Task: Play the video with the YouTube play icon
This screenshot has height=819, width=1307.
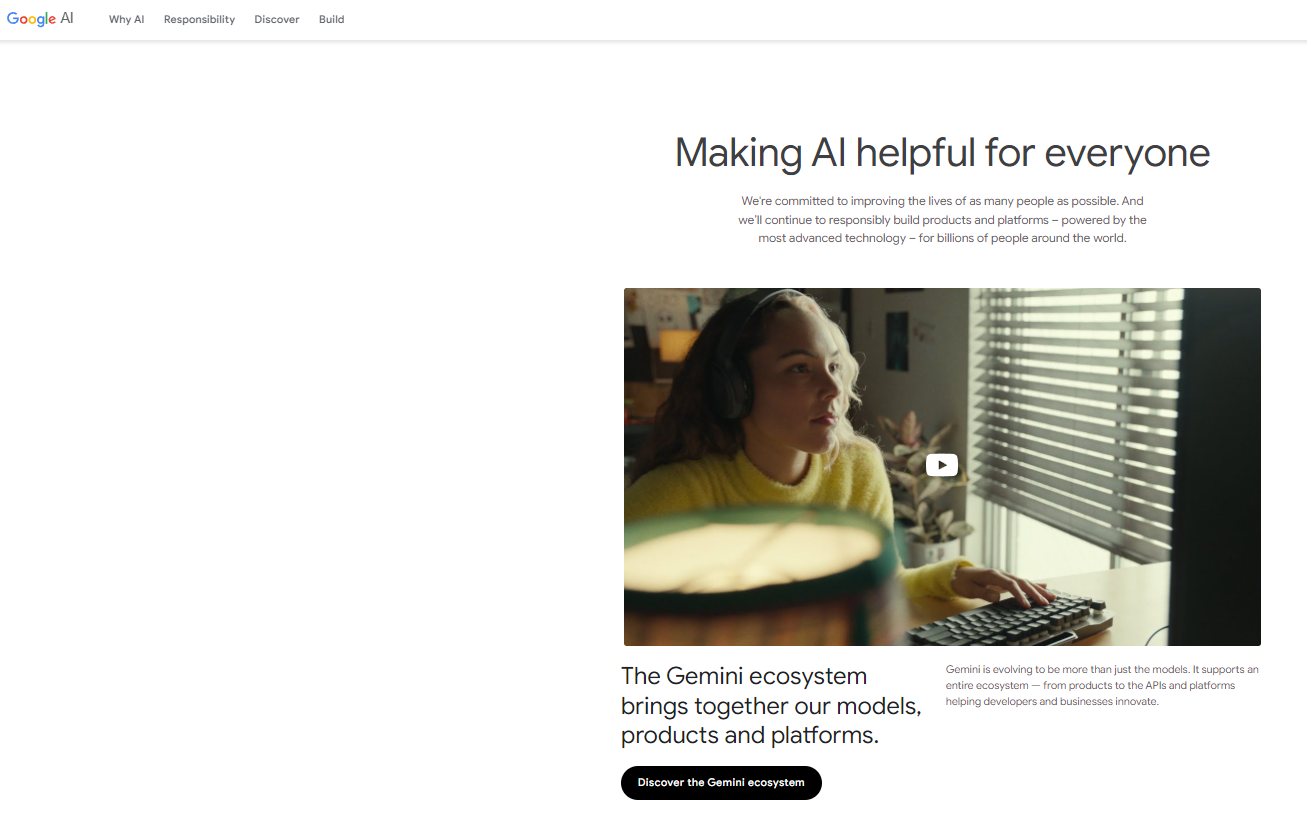Action: (942, 465)
